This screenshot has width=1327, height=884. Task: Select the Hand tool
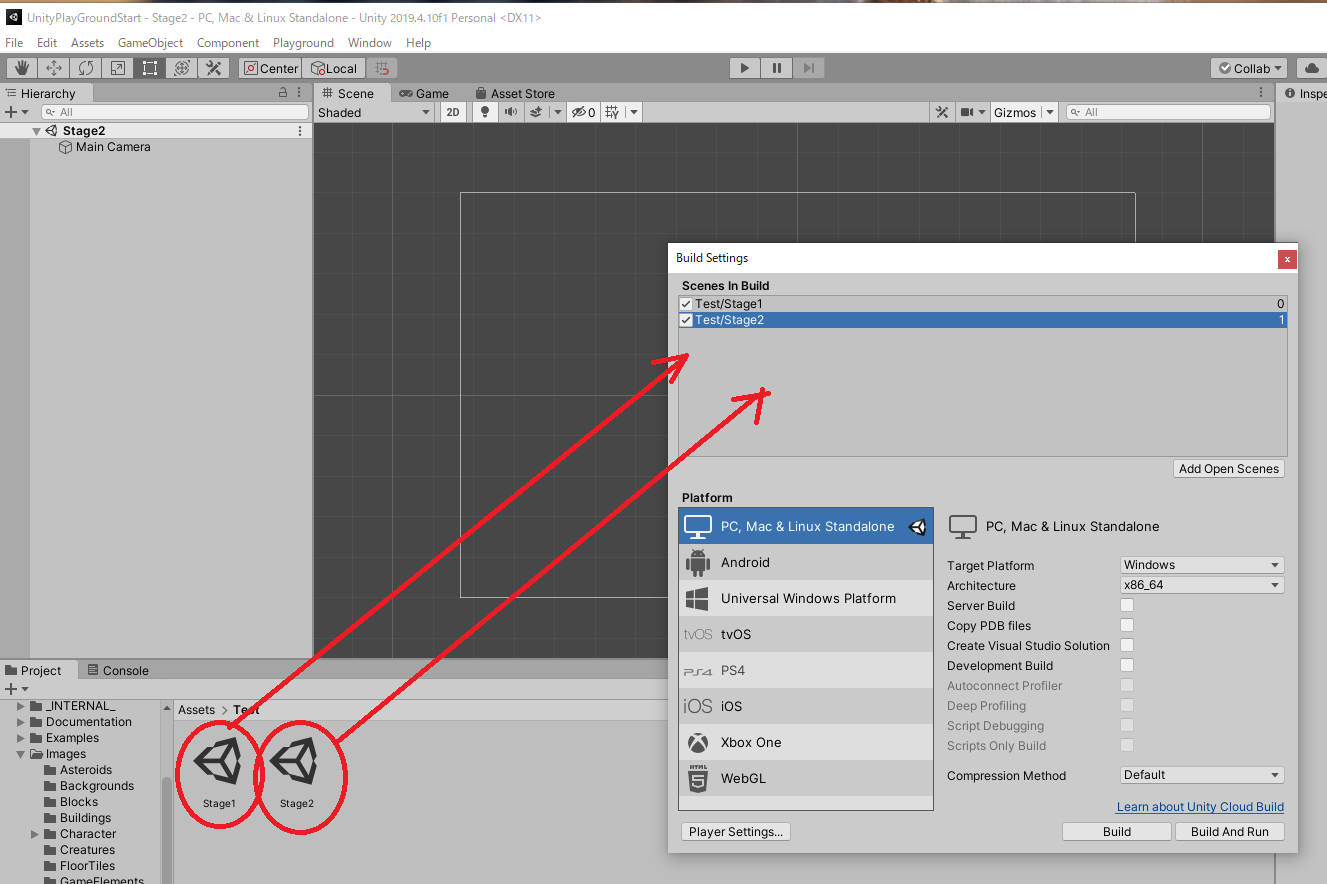point(22,68)
